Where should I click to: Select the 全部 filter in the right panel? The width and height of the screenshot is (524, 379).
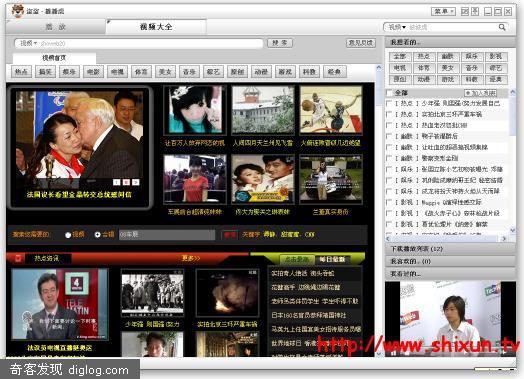[x=400, y=56]
